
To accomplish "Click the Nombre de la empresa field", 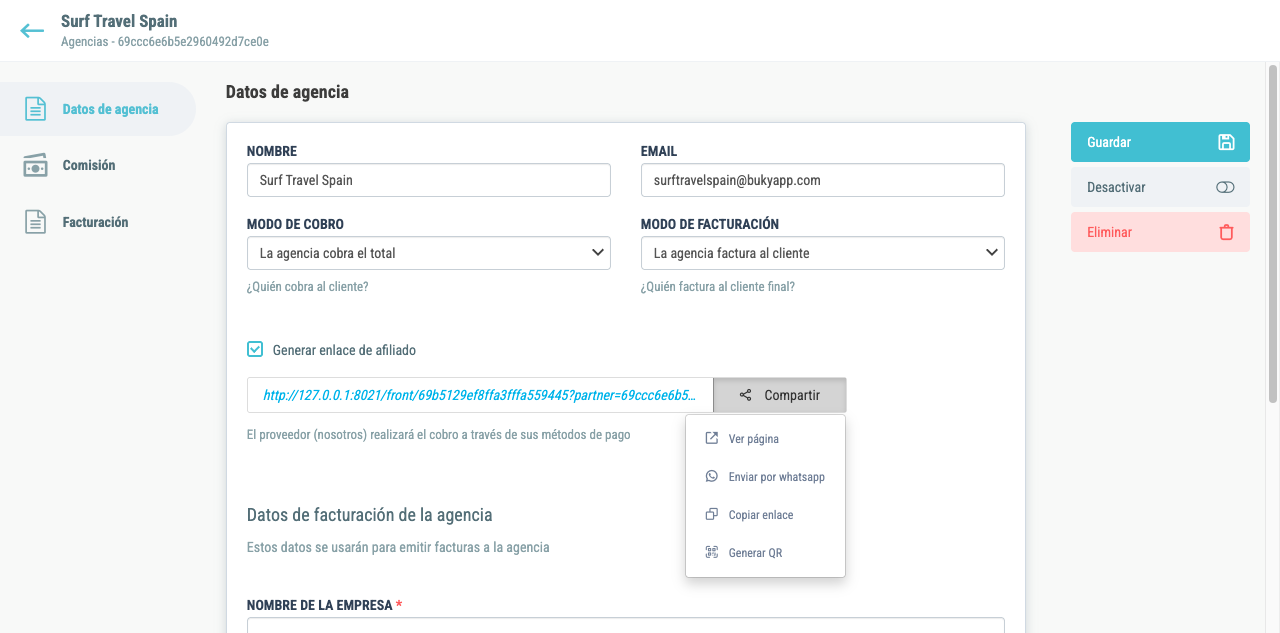I will click(x=626, y=625).
